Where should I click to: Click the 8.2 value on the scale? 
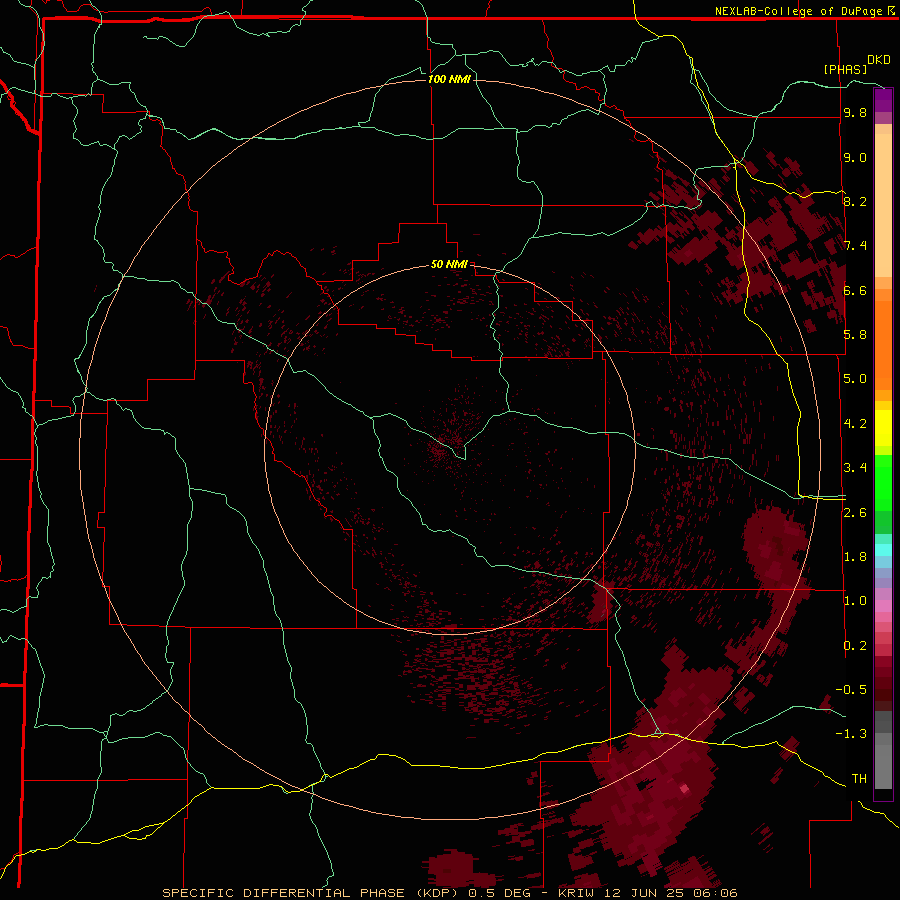[x=855, y=201]
